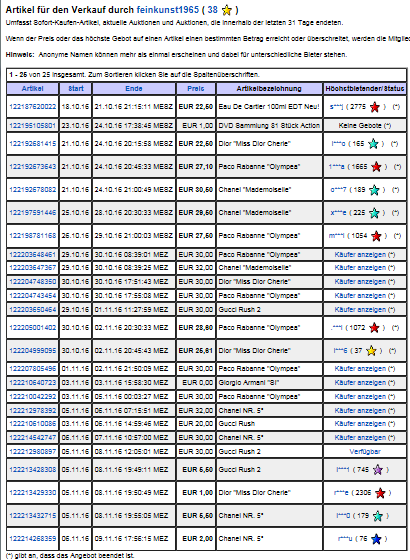410x560 pixels.
Task: Click the purple star beside feedback 745
Action: pos(378,470)
